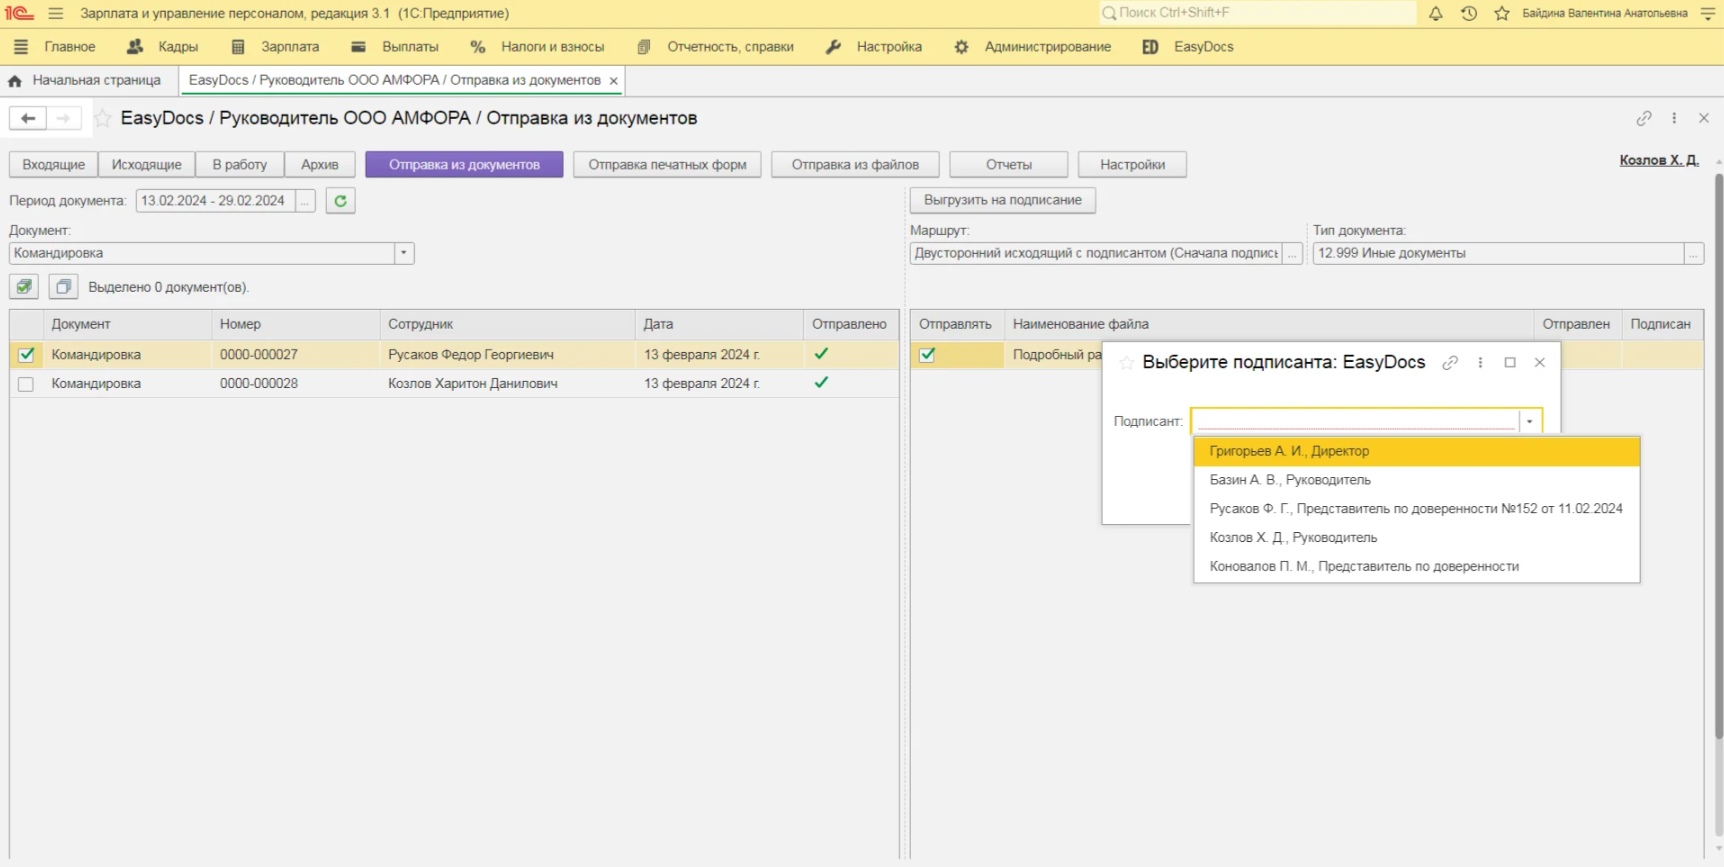Switch to the Входящие tab

[x=54, y=165]
